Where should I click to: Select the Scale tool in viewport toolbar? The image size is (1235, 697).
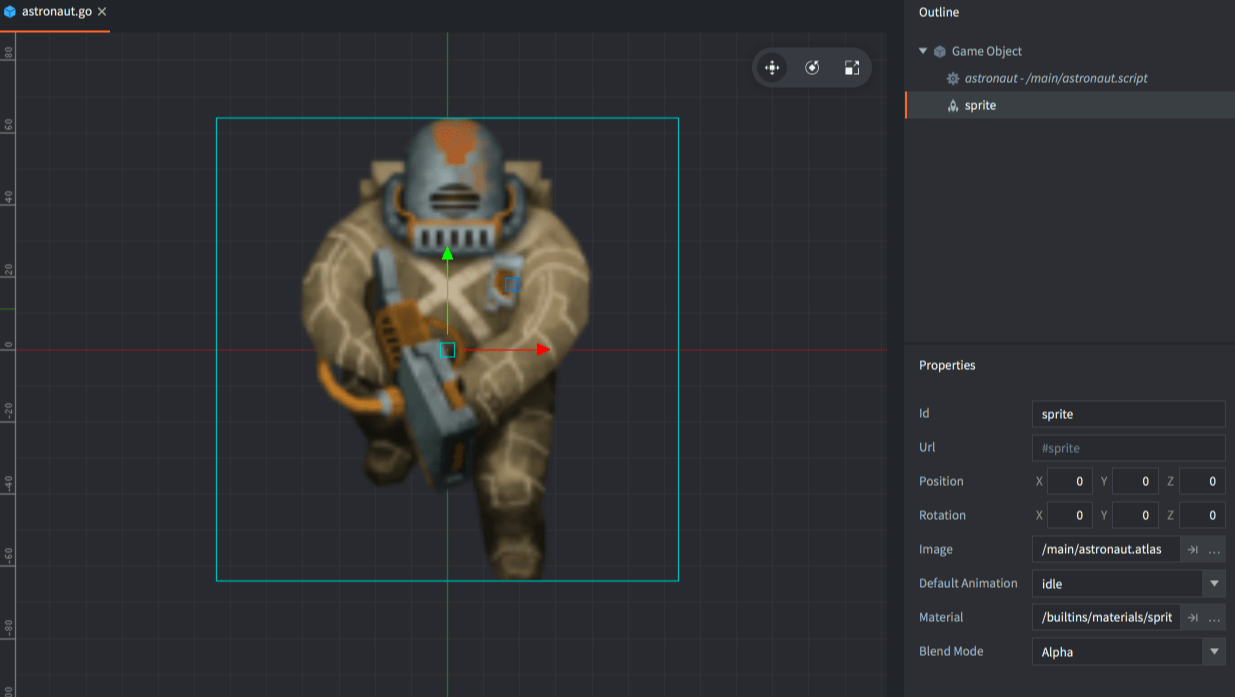[852, 68]
